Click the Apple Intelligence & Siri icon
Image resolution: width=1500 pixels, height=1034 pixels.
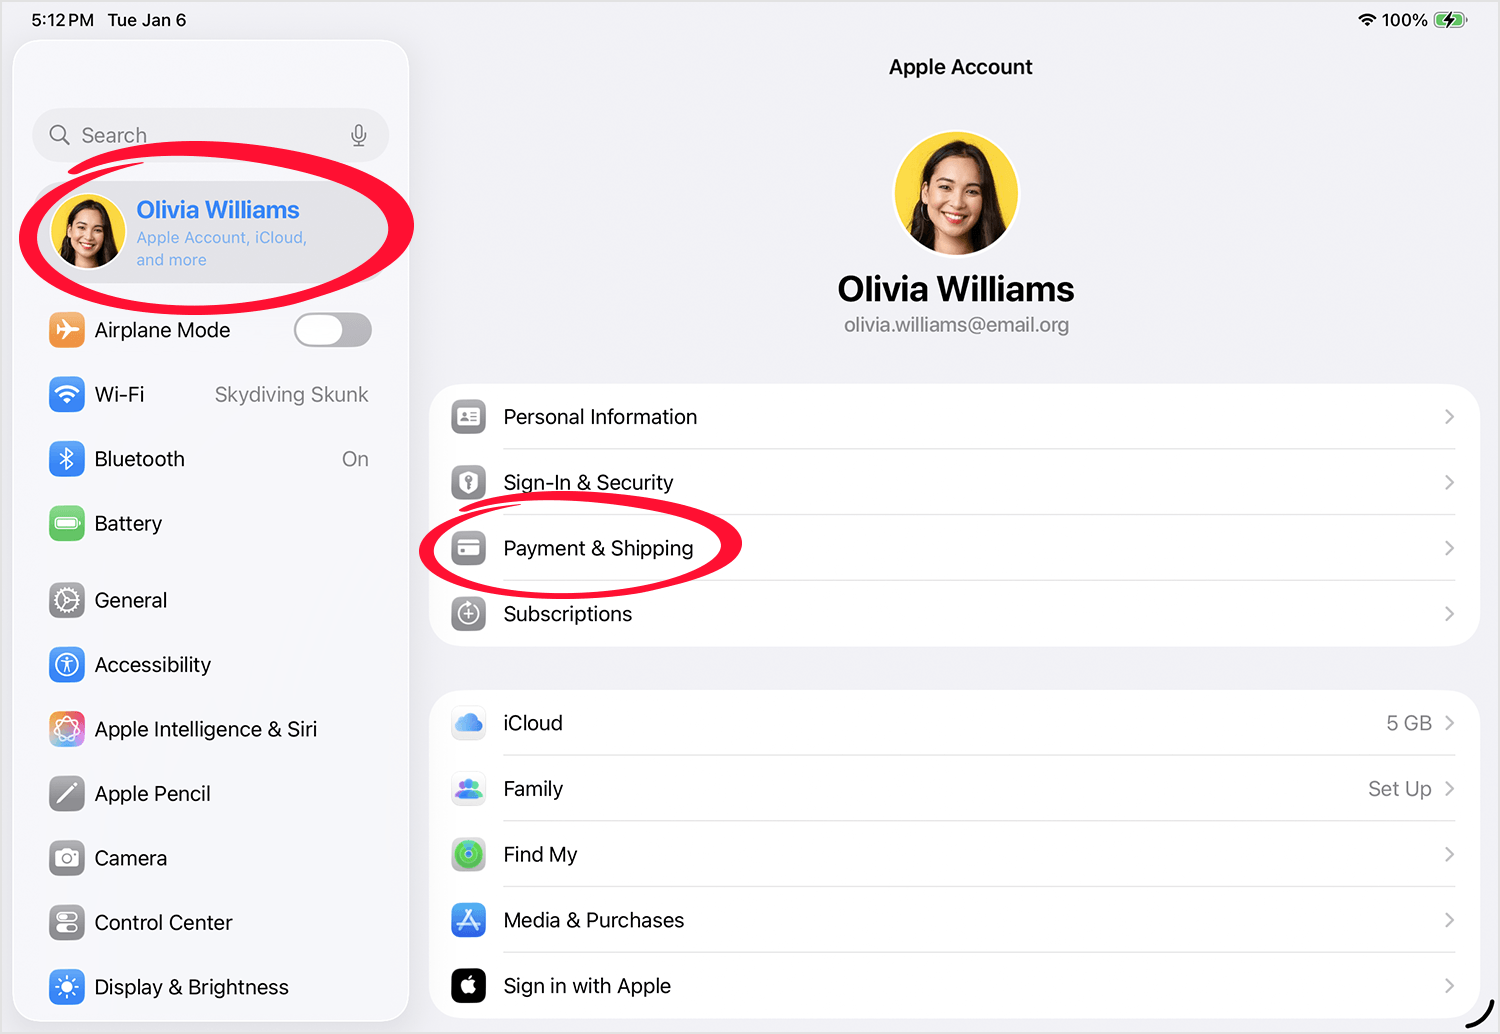tap(67, 729)
